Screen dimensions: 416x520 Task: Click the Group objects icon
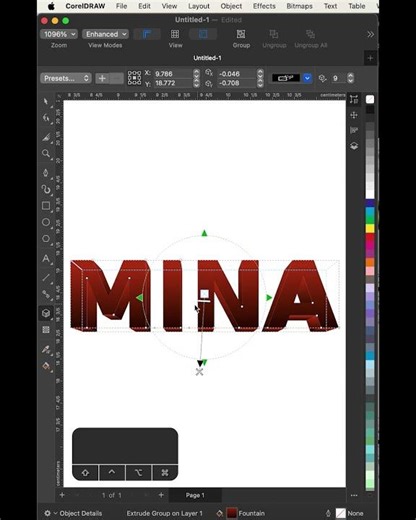[x=241, y=34]
